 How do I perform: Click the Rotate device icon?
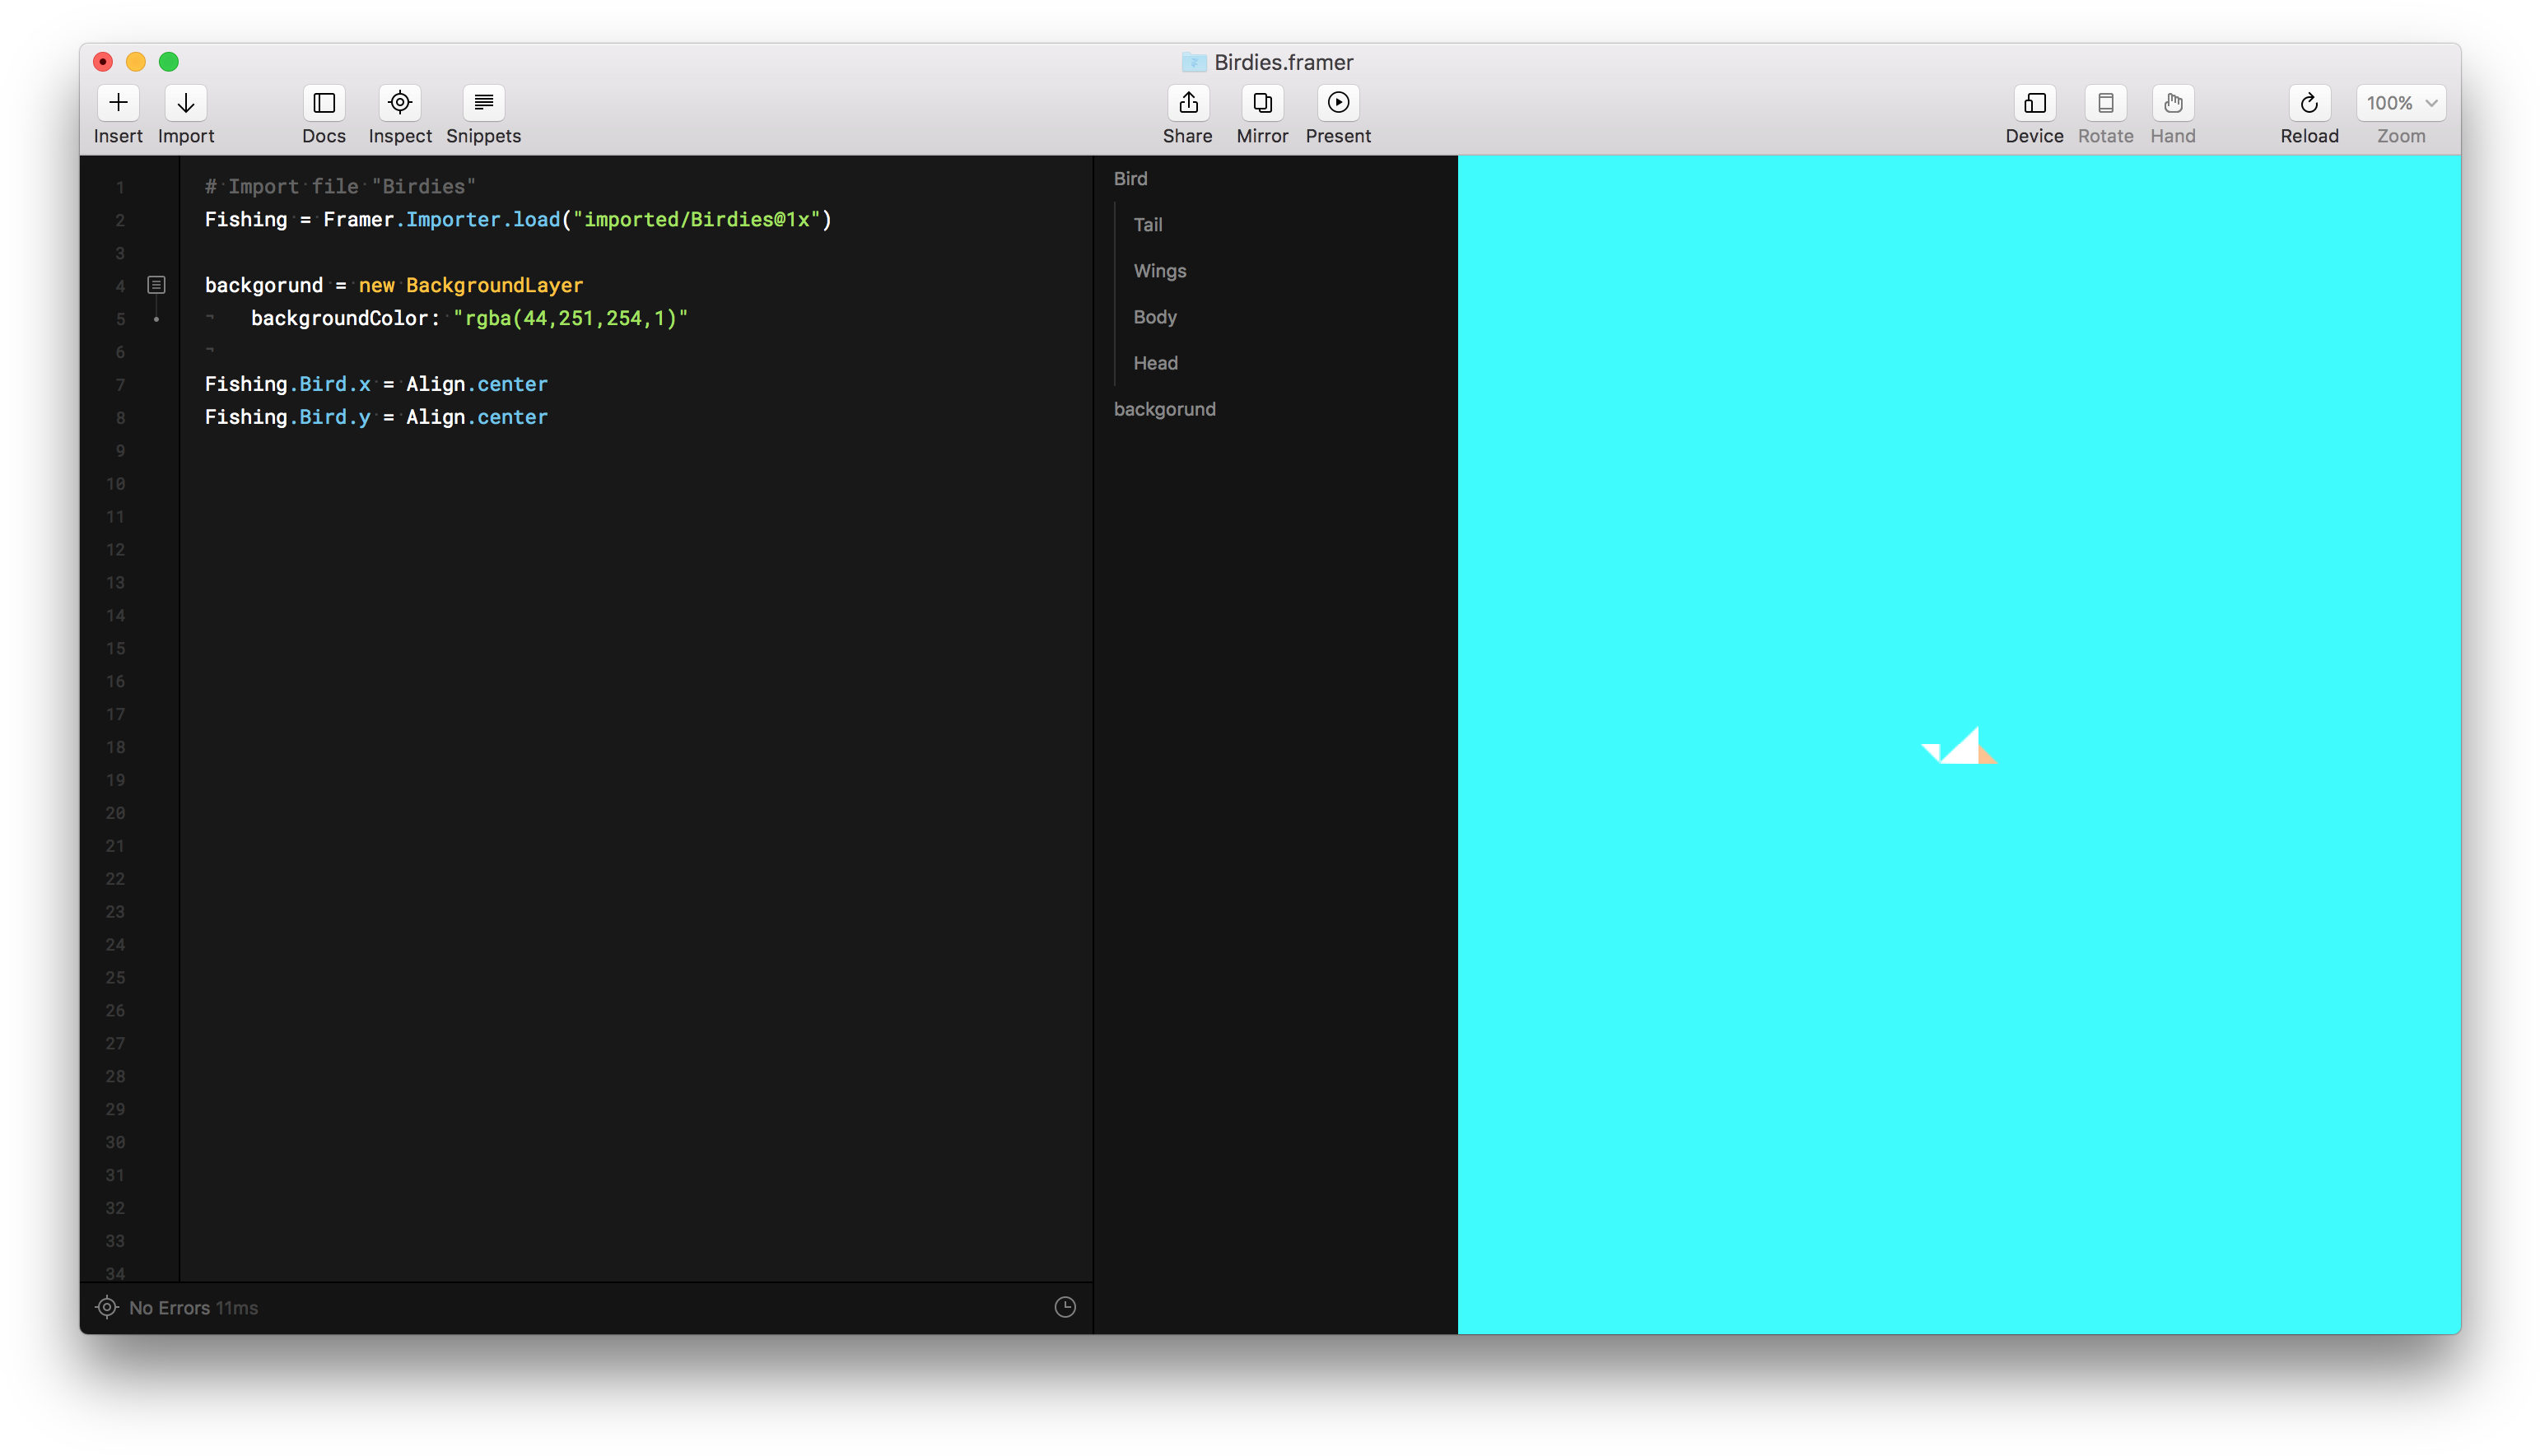click(x=2105, y=103)
